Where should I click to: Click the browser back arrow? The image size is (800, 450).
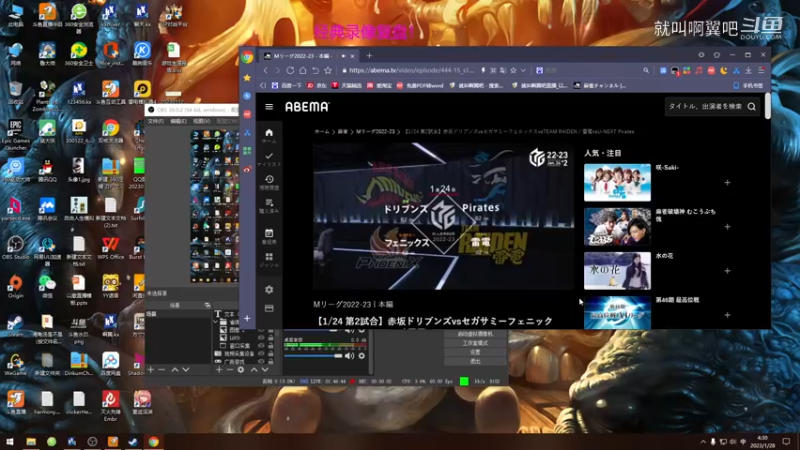tap(265, 70)
